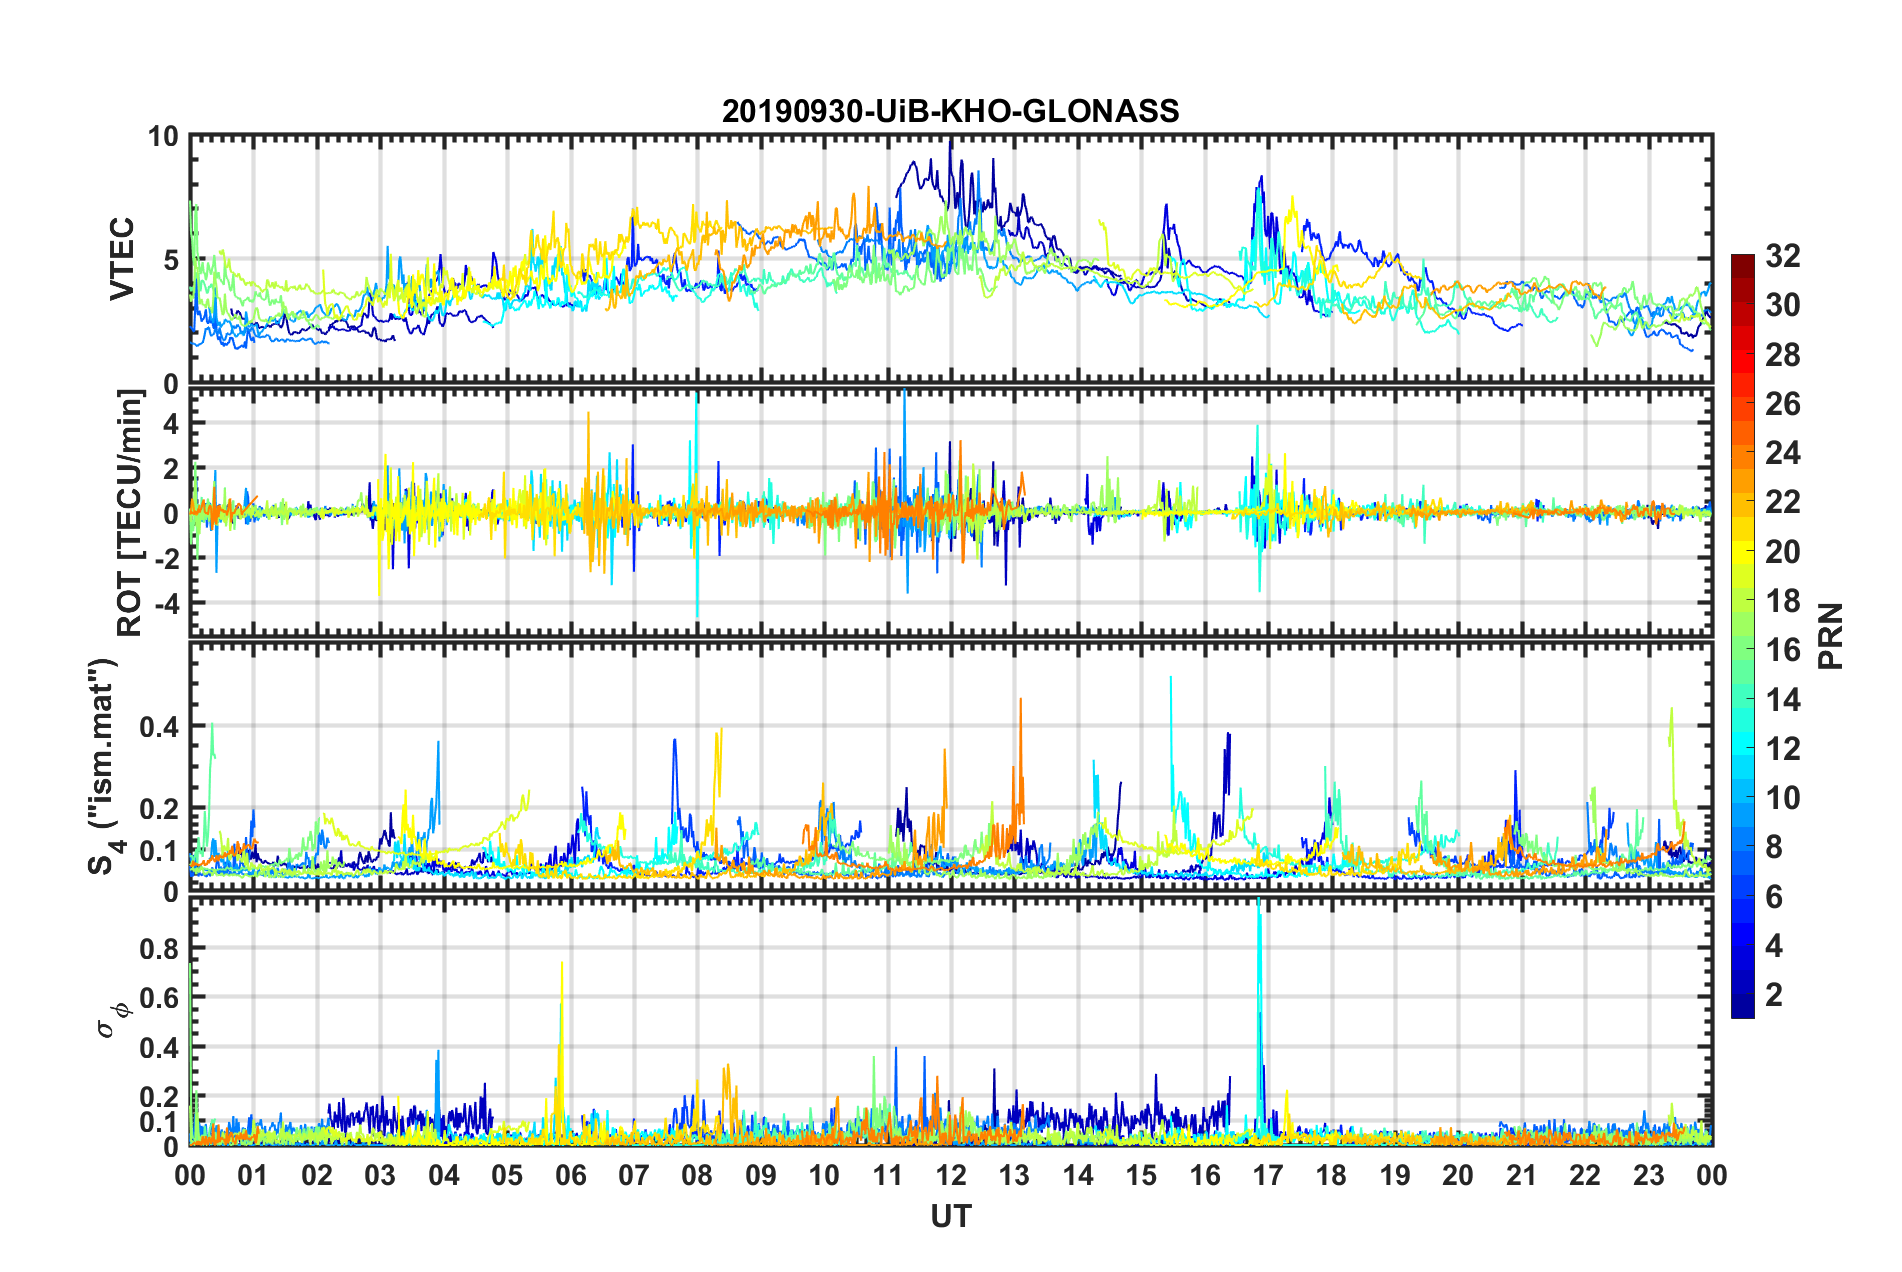Click the "12" tick label on the UT axis
Image resolution: width=1902 pixels, height=1272 pixels.
(x=951, y=1175)
